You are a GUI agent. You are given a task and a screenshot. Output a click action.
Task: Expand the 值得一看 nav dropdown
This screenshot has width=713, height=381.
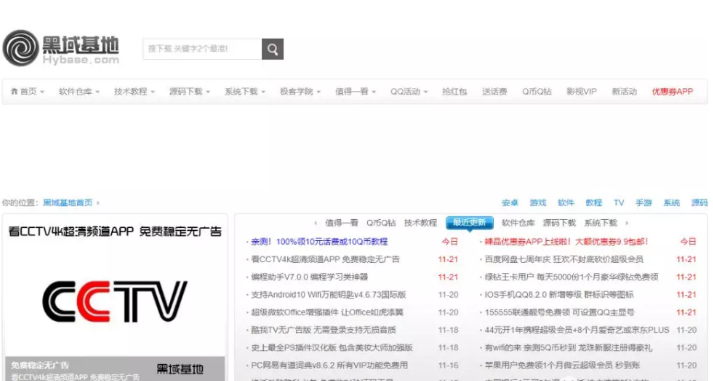tap(356, 91)
